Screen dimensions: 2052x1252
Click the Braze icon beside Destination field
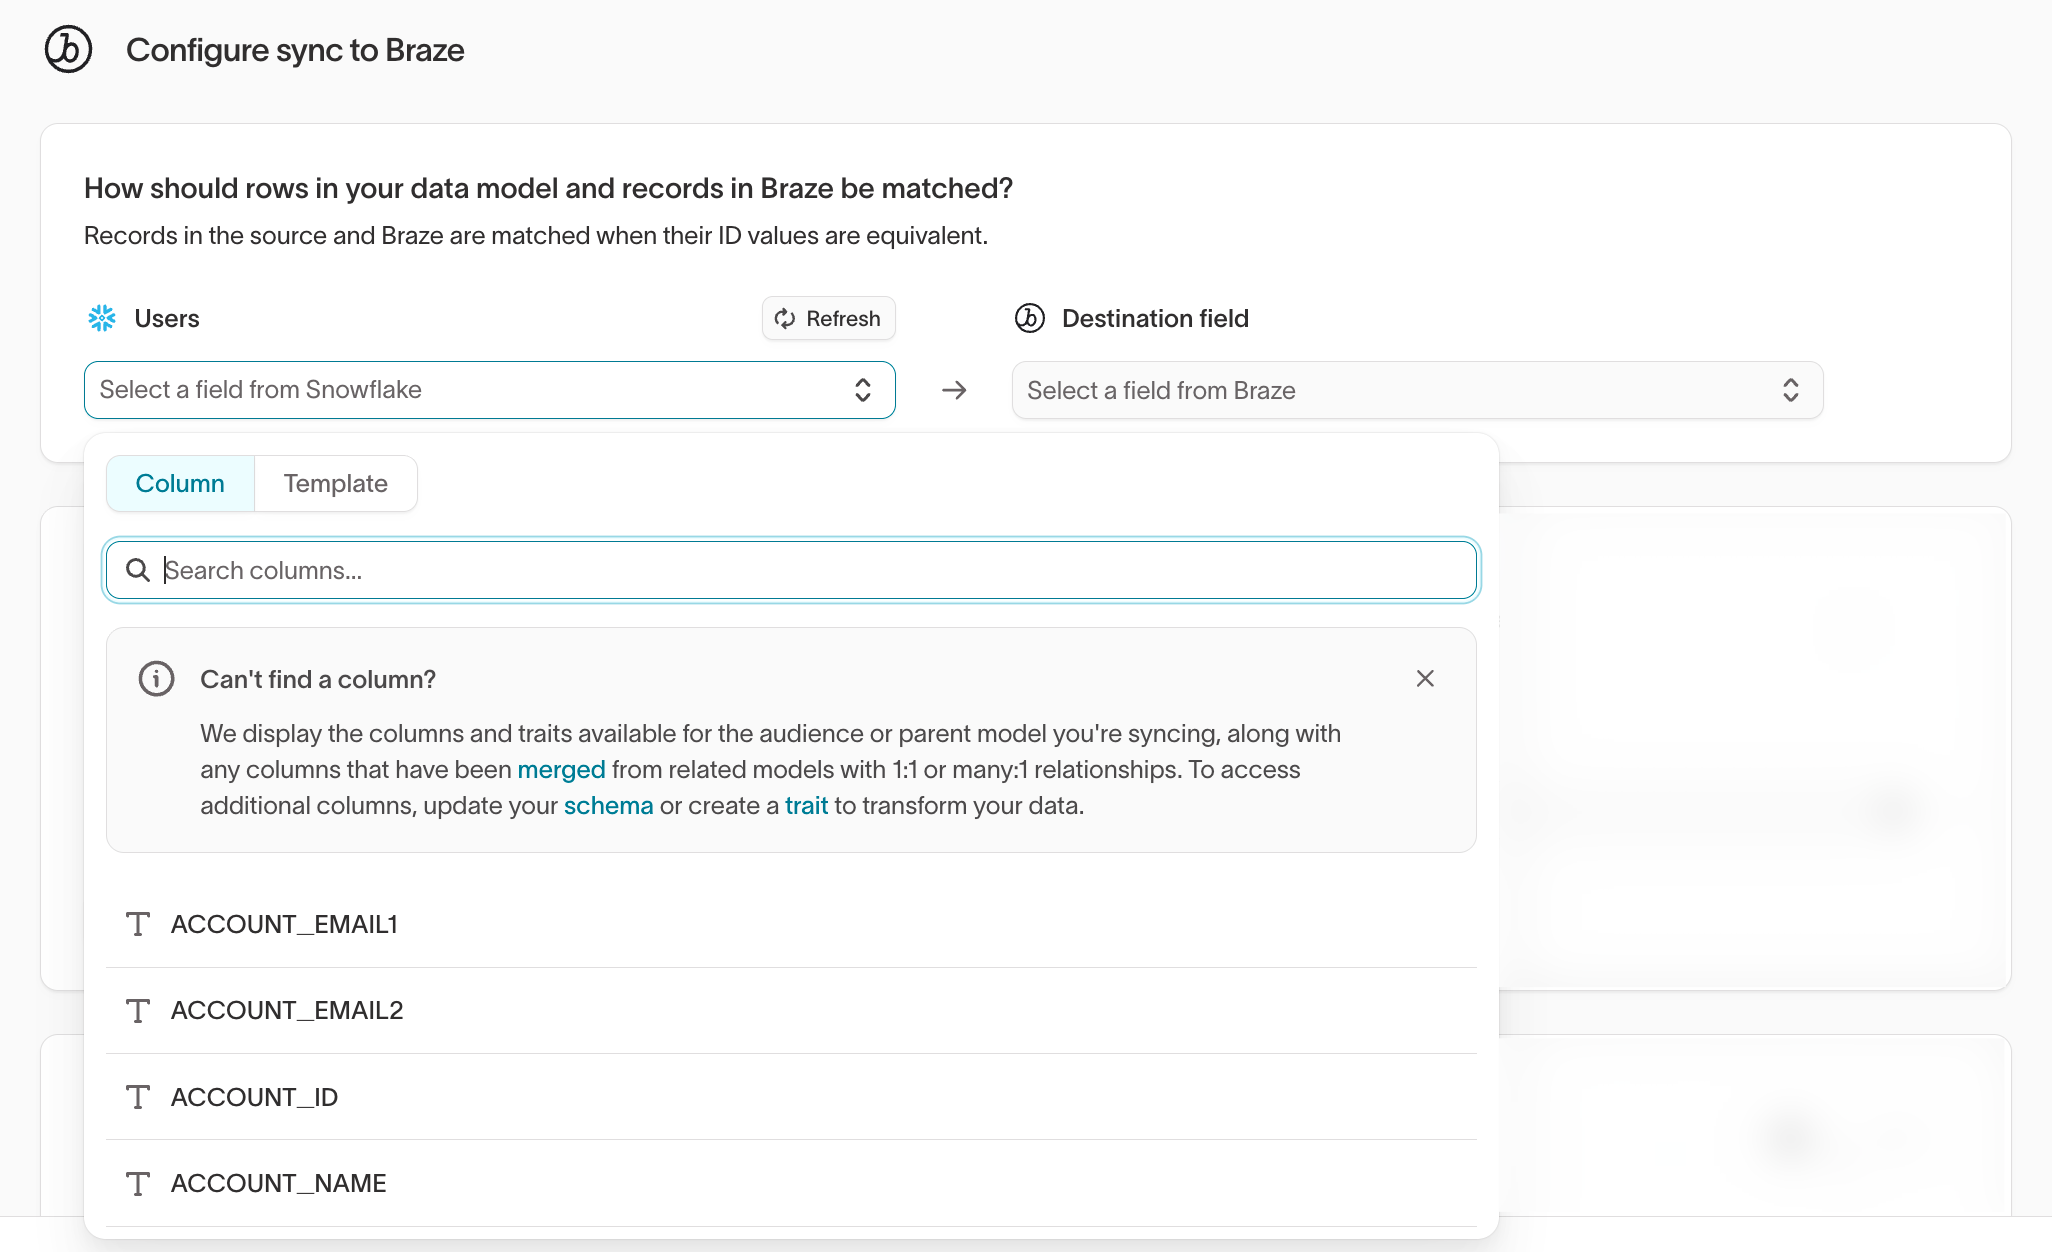[1030, 318]
